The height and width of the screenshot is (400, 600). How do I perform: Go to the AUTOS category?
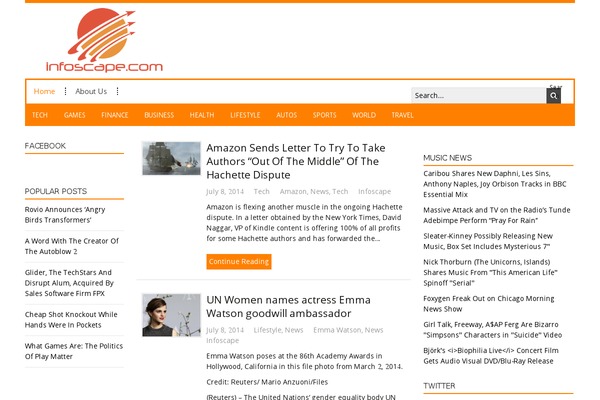pos(286,115)
